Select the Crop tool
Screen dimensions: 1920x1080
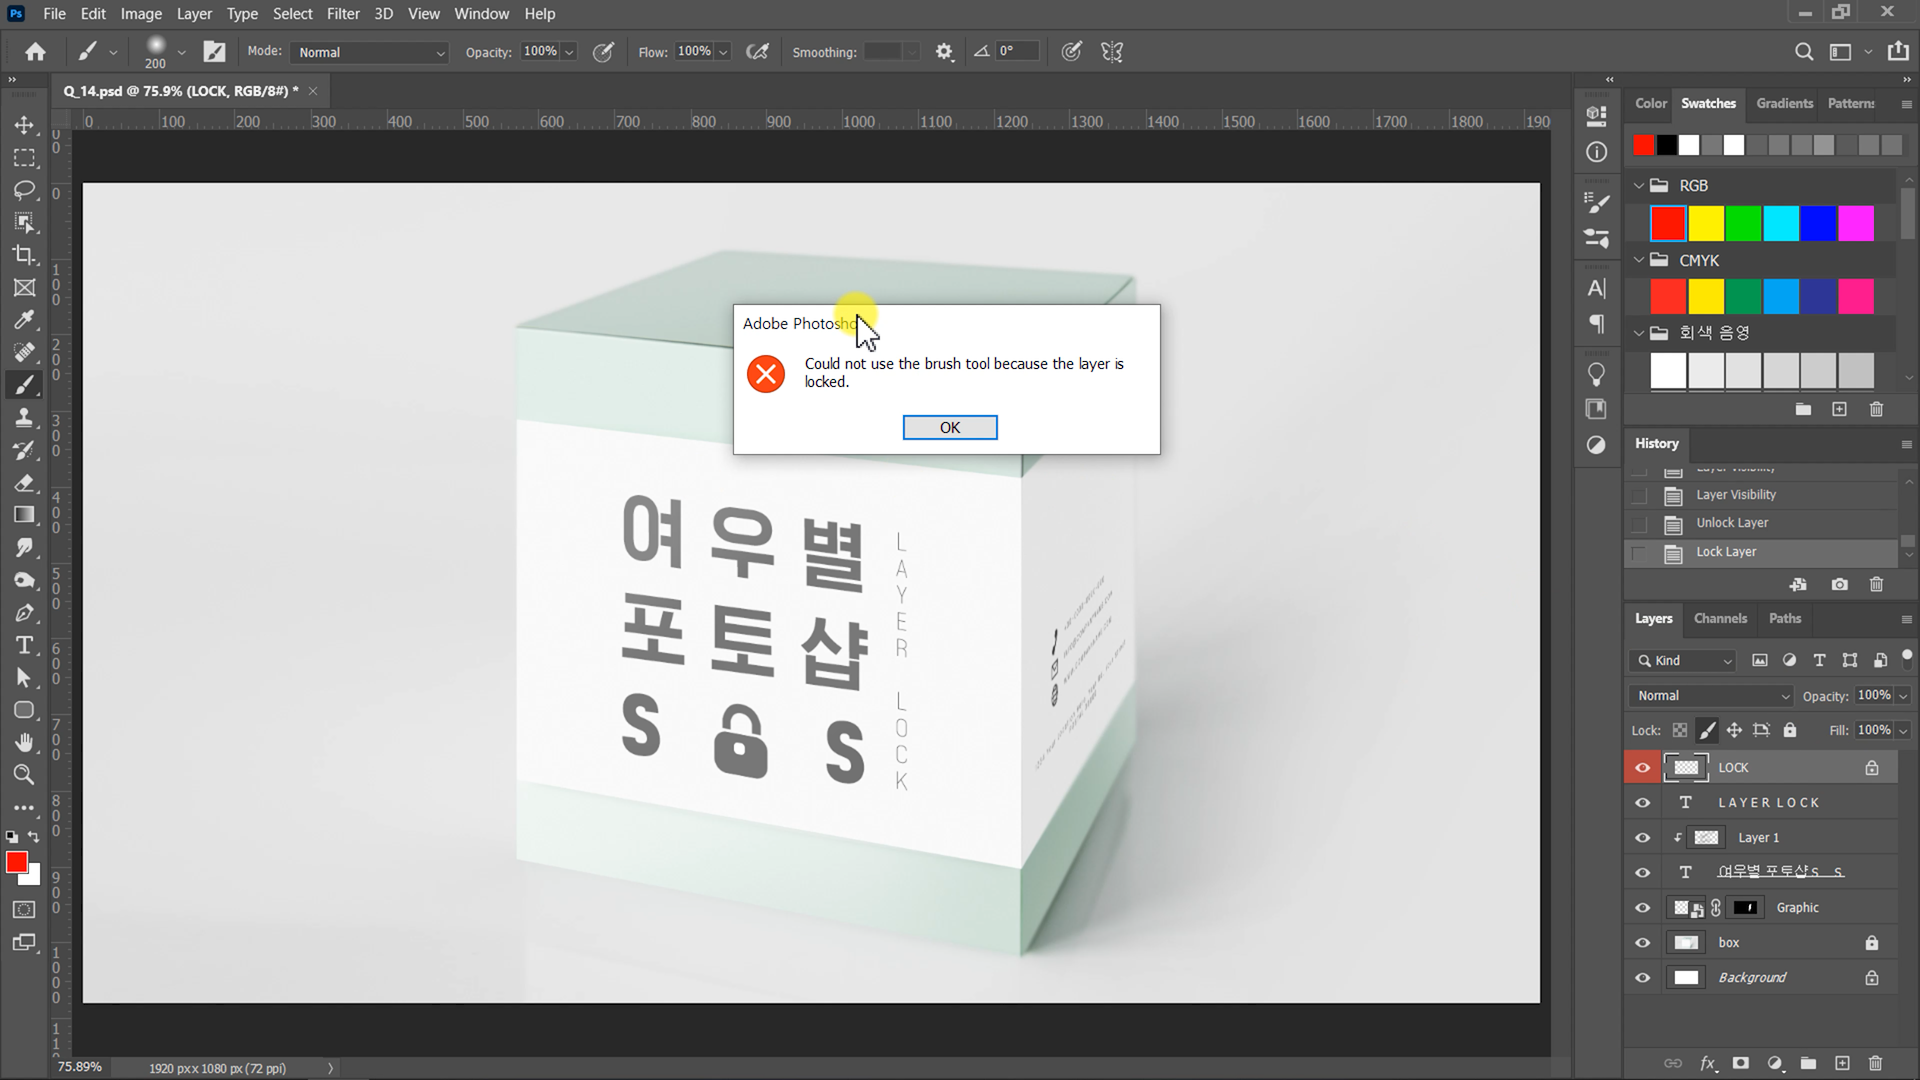tap(24, 255)
